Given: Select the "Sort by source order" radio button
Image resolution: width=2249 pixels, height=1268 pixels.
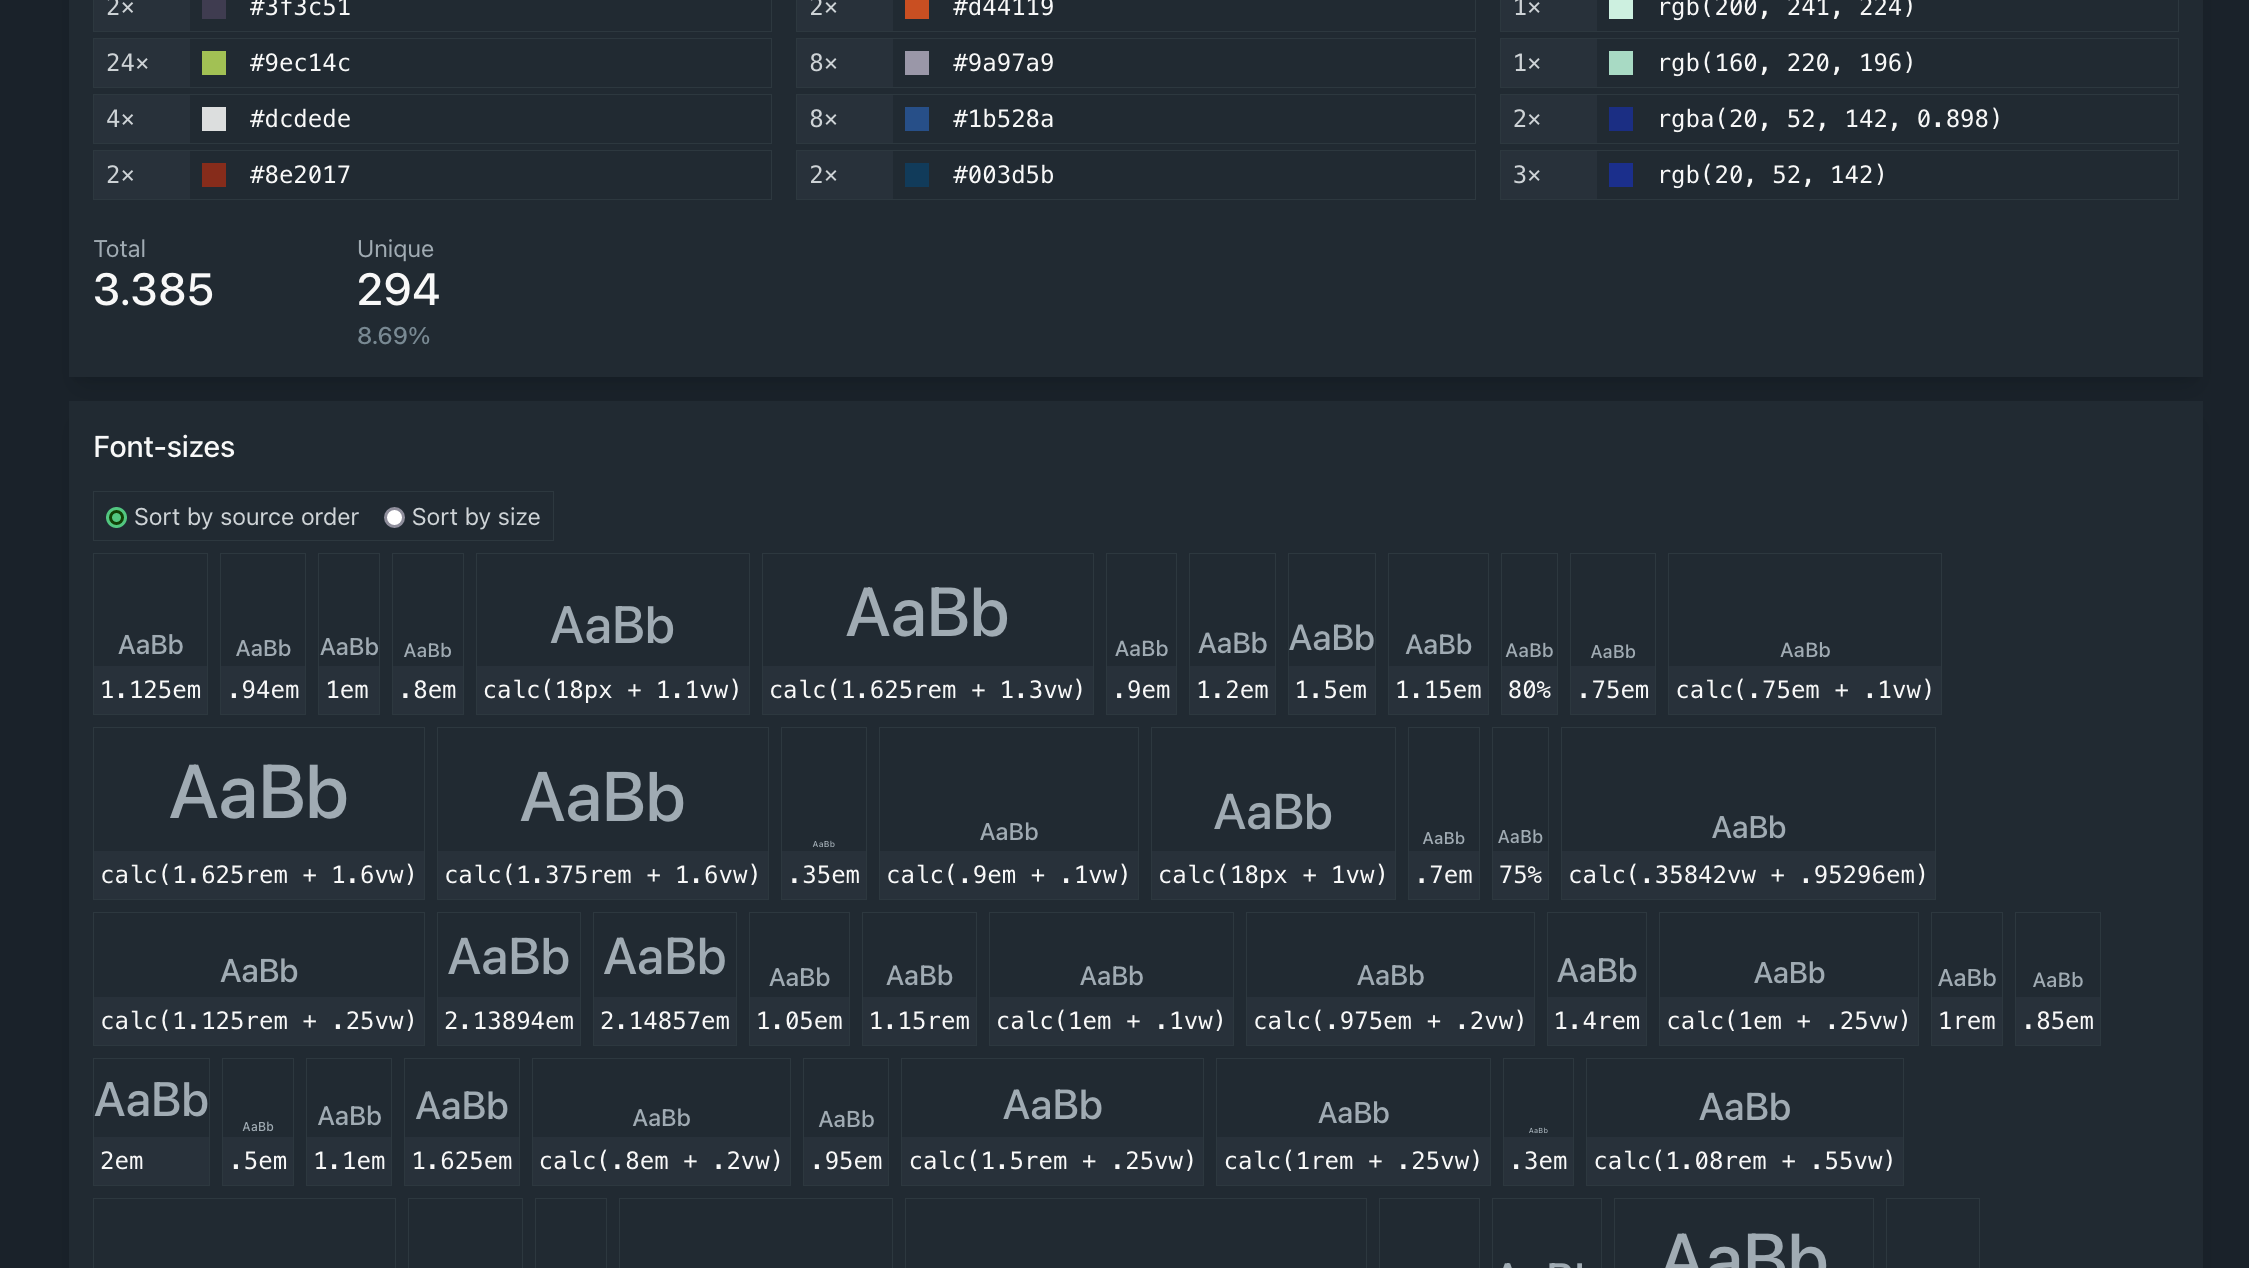Looking at the screenshot, I should pos(117,517).
